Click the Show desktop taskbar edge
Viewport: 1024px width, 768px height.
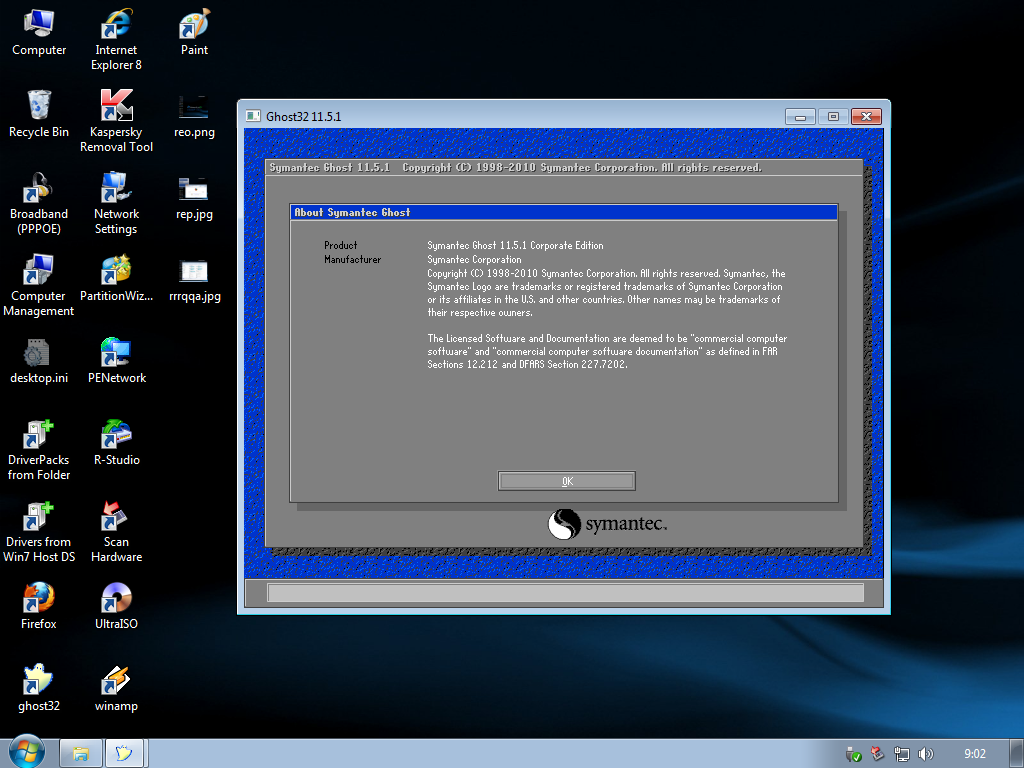(x=1017, y=754)
